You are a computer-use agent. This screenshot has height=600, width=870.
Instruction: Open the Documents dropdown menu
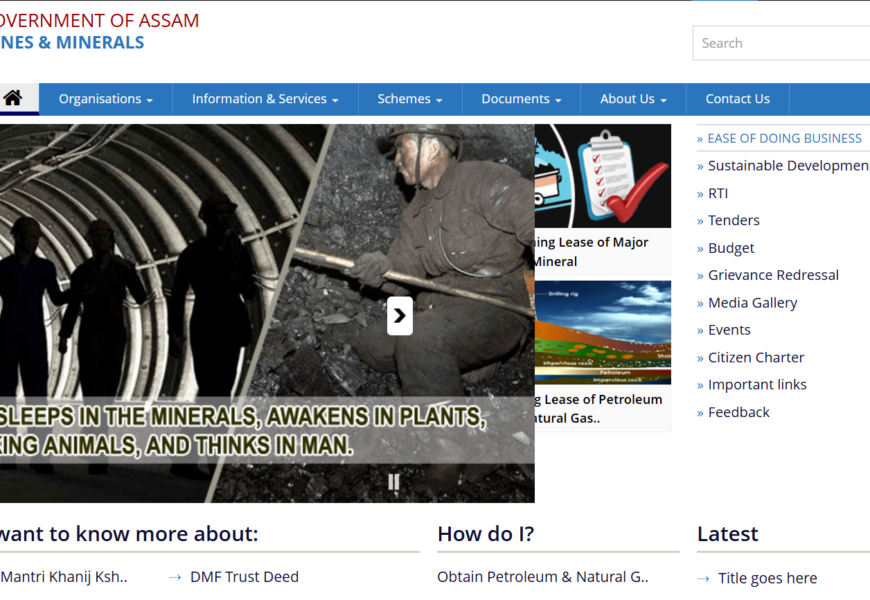tap(521, 99)
